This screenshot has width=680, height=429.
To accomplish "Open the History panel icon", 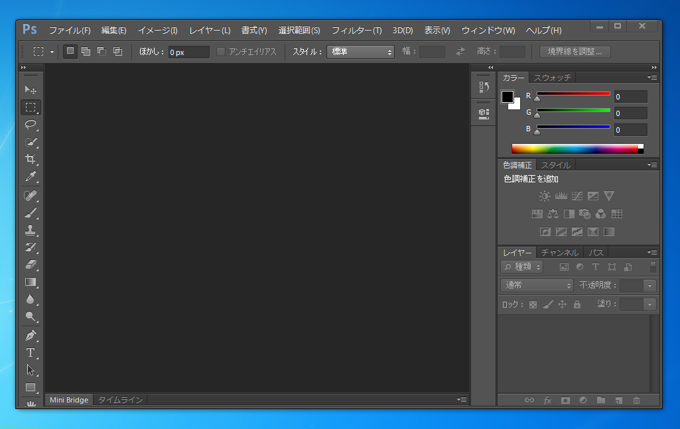I will coord(484,87).
